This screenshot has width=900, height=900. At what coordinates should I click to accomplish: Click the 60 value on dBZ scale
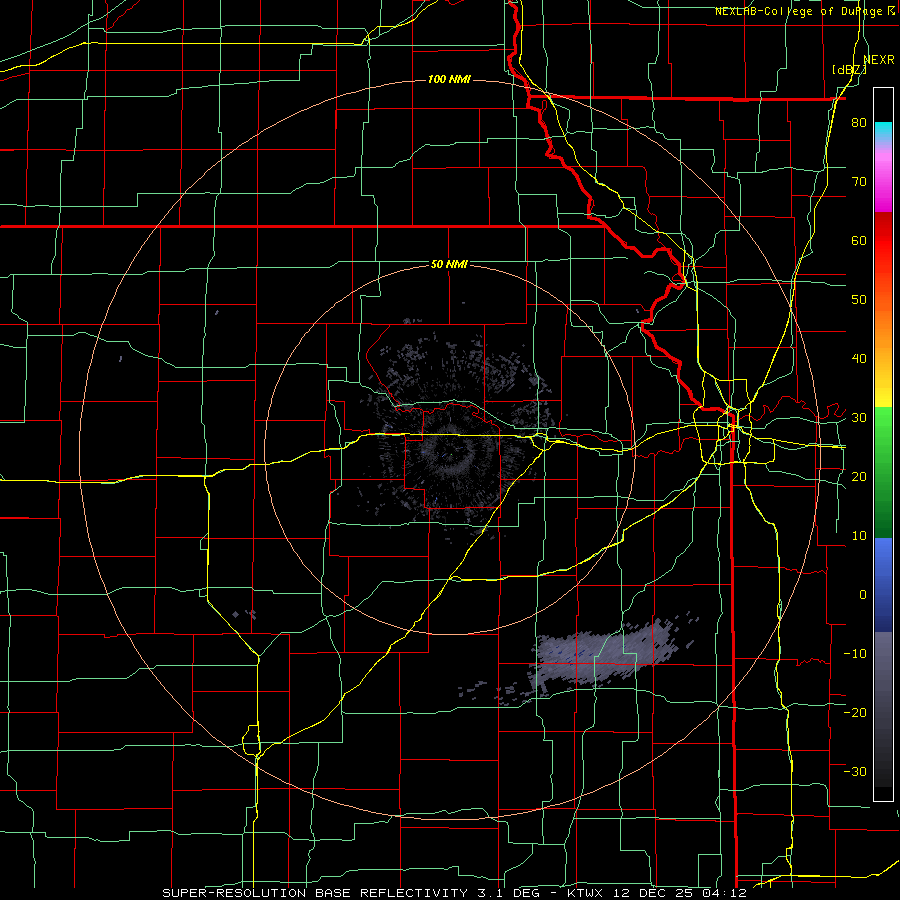pos(859,240)
